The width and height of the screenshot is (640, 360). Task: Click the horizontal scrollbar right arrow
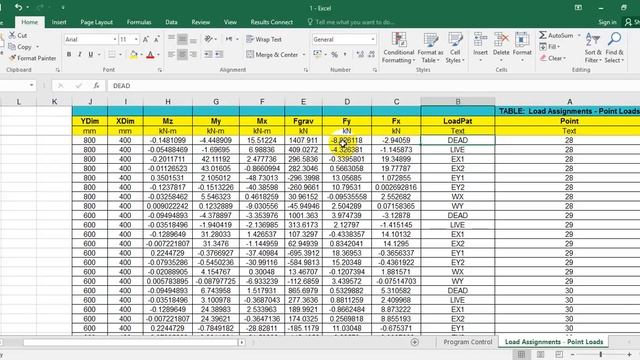pyautogui.click(x=242, y=342)
